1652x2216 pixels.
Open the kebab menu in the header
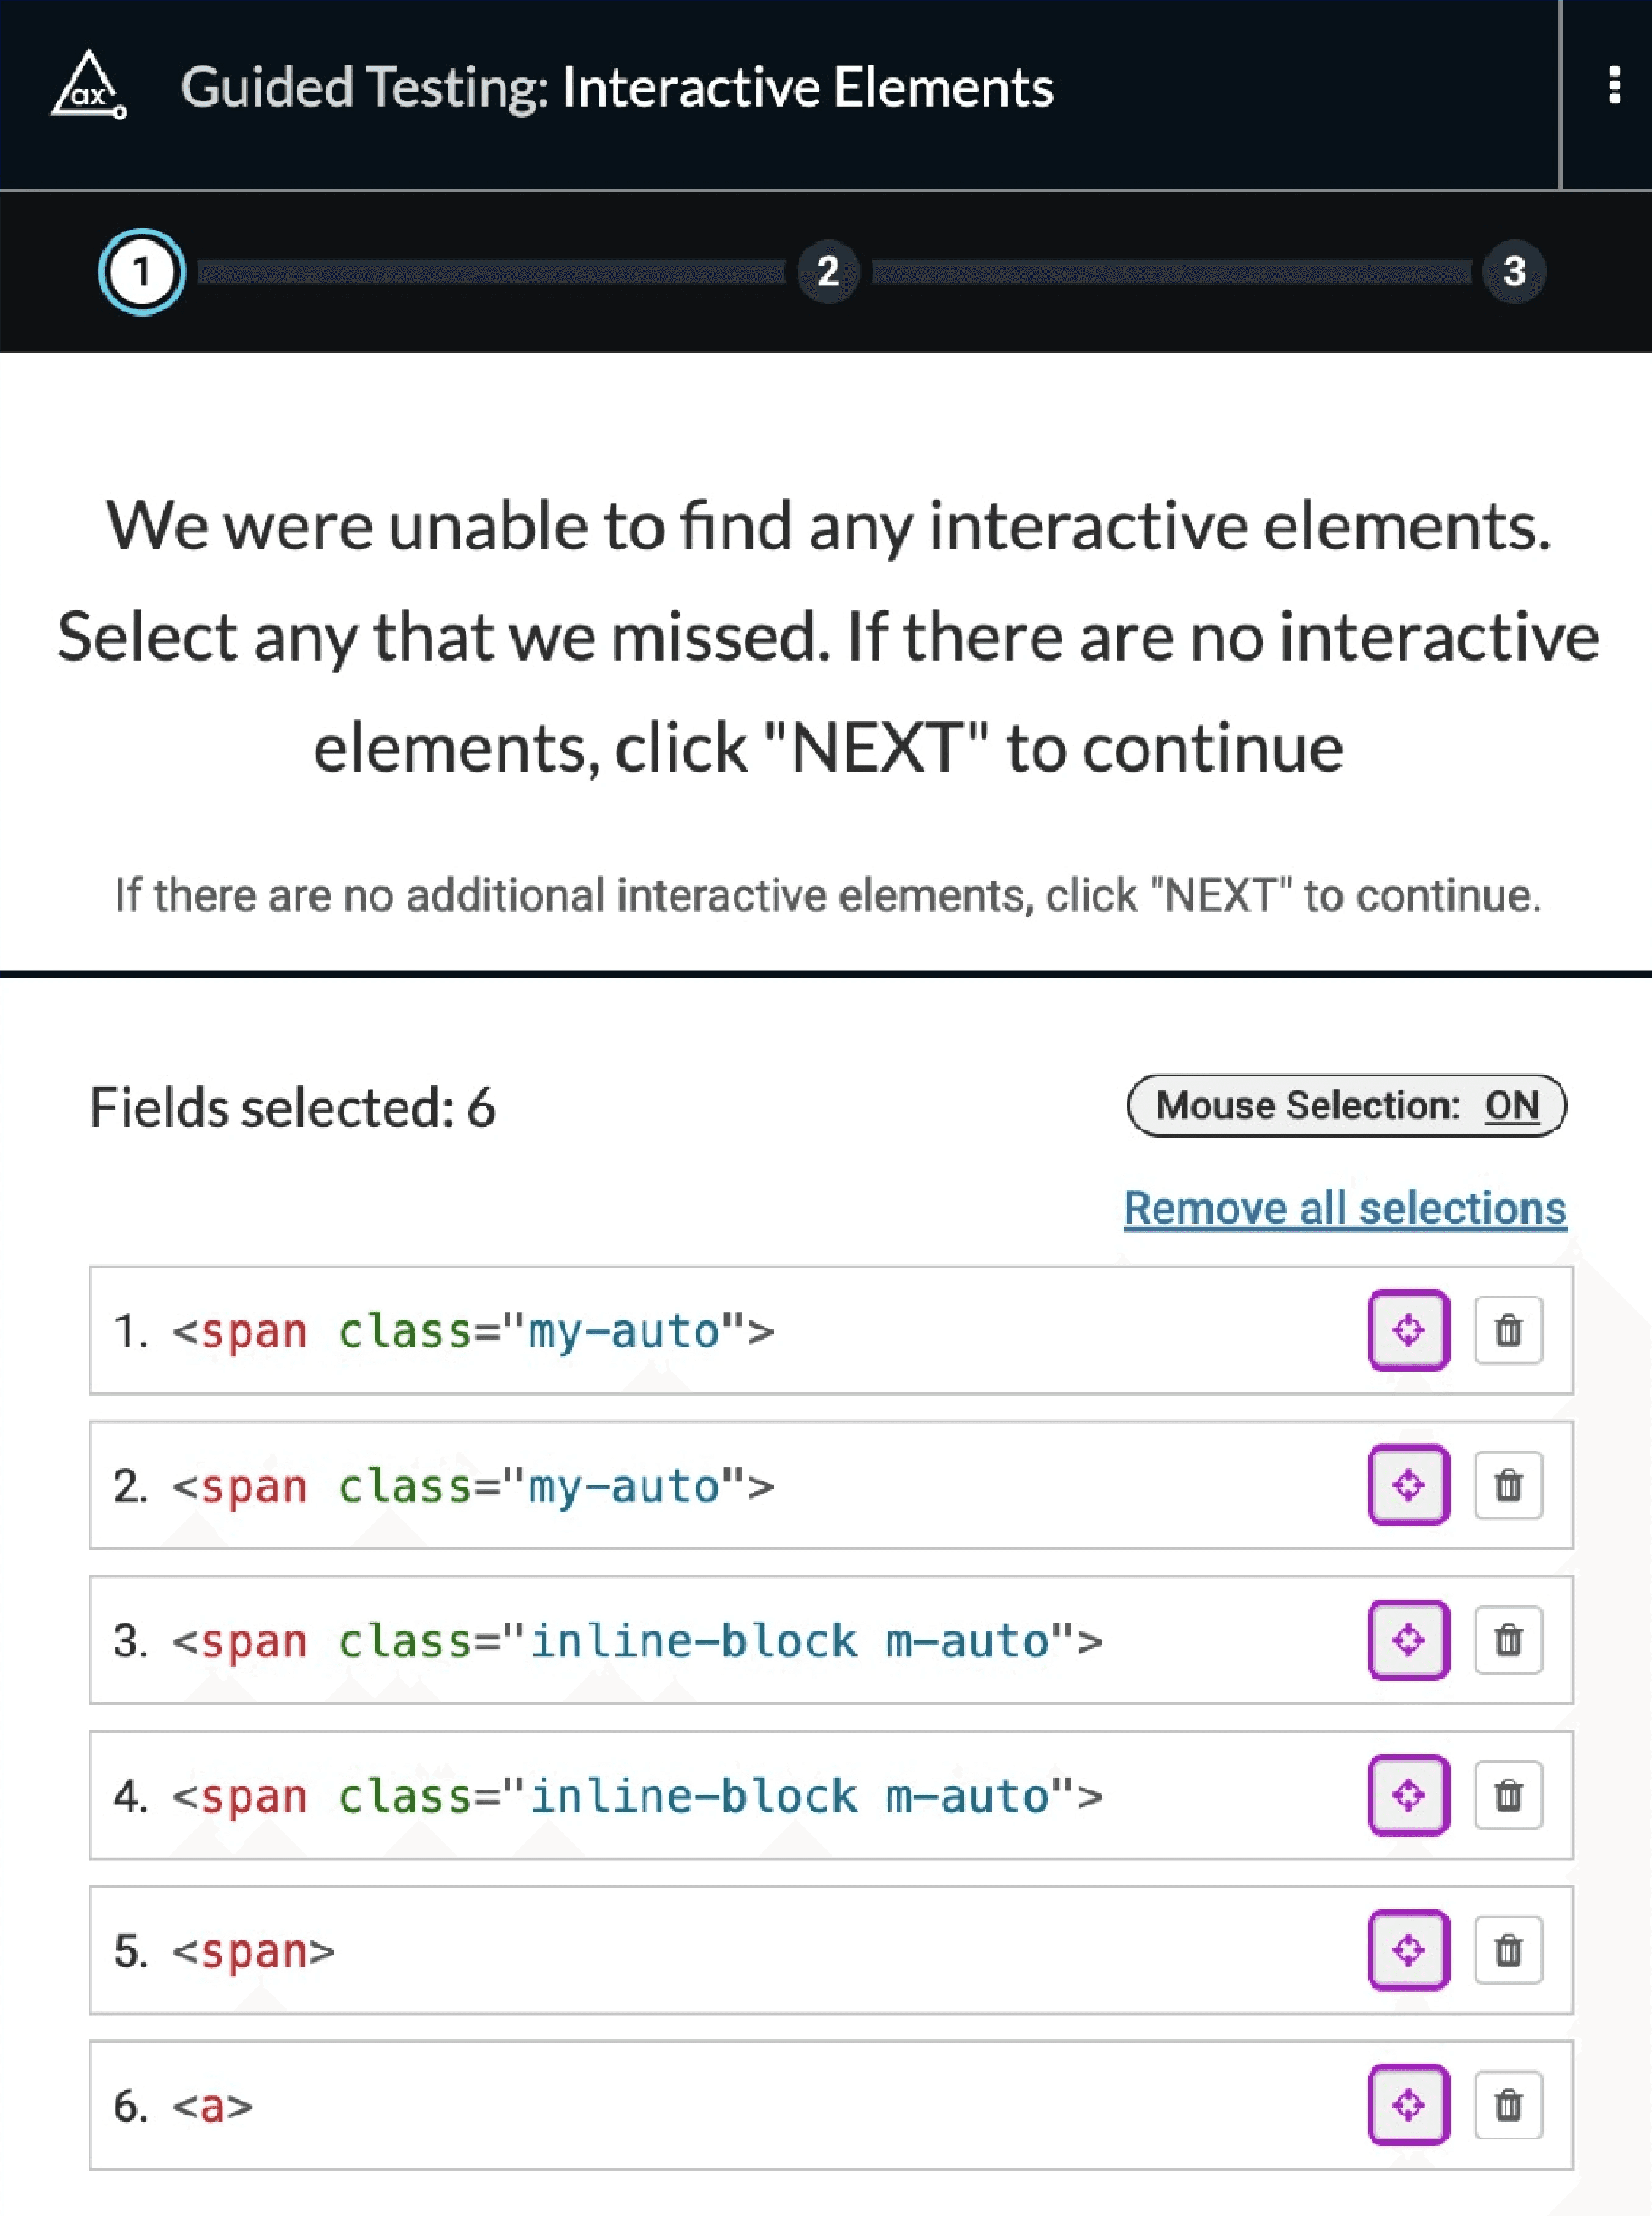1613,88
